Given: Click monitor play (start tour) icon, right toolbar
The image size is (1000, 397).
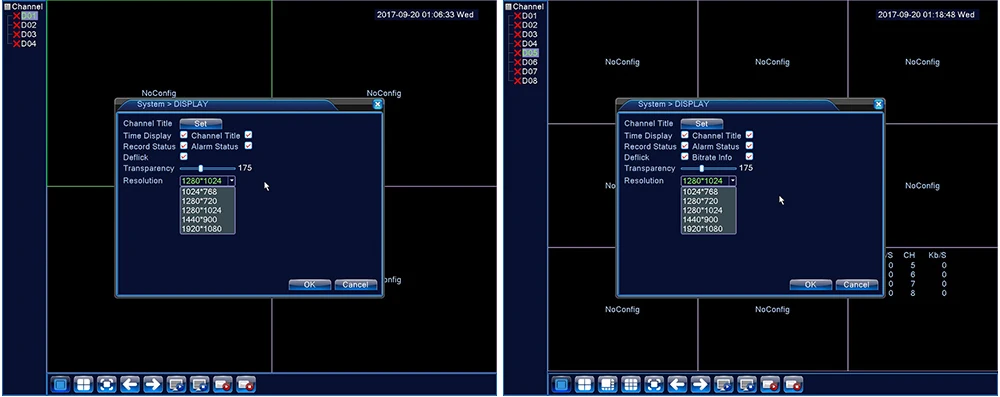Looking at the screenshot, I should pyautogui.click(x=724, y=384).
